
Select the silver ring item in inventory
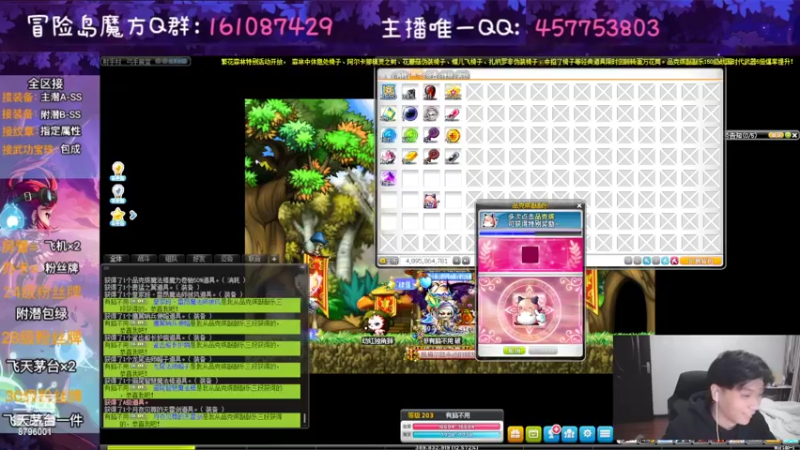pos(431,114)
